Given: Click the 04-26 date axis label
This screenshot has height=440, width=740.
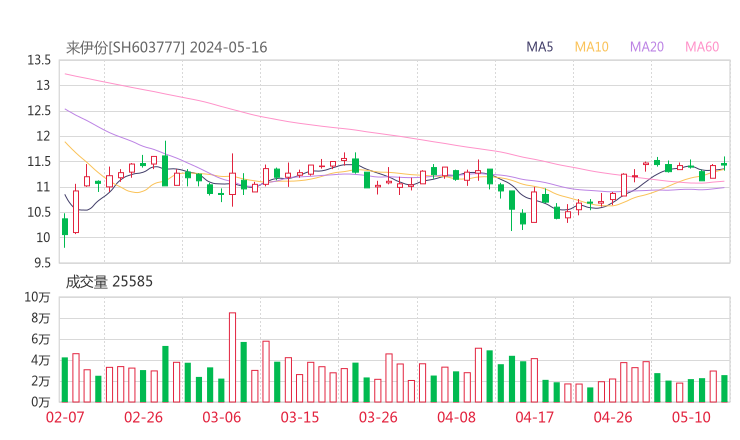Looking at the screenshot, I should (613, 417).
